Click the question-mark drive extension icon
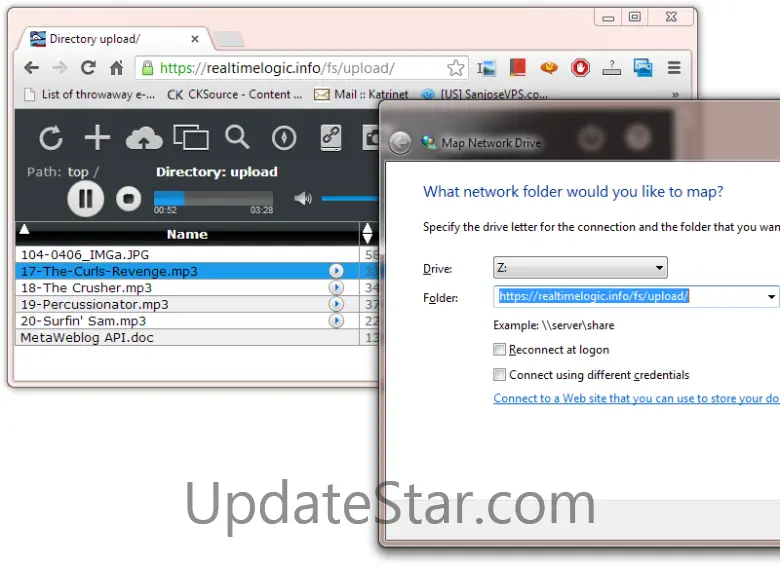The width and height of the screenshot is (780, 566). tap(611, 68)
